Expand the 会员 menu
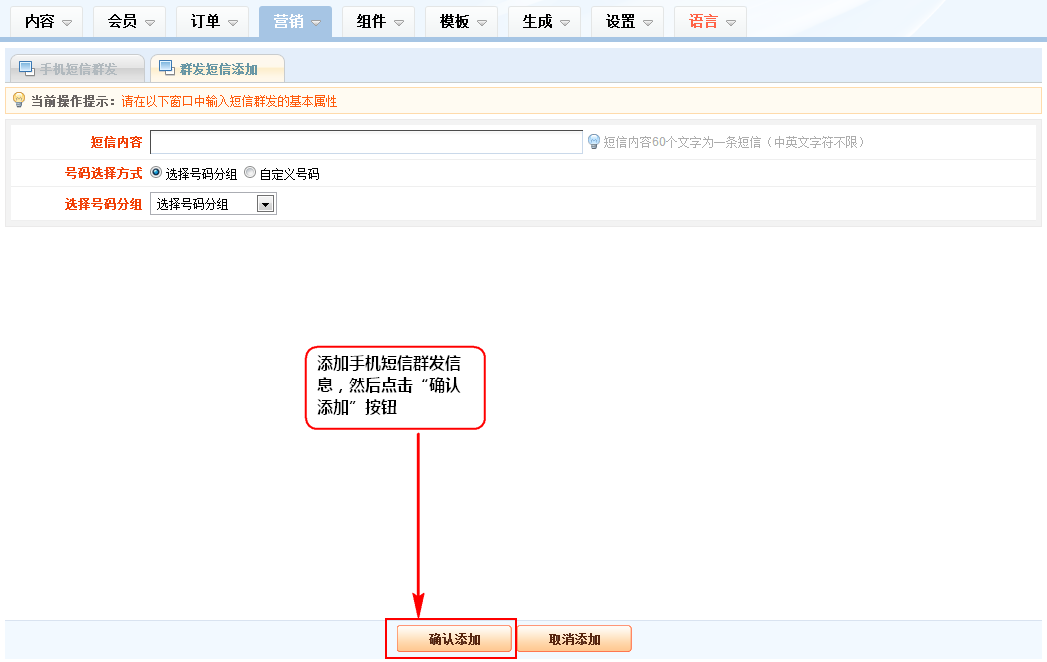 (x=131, y=22)
